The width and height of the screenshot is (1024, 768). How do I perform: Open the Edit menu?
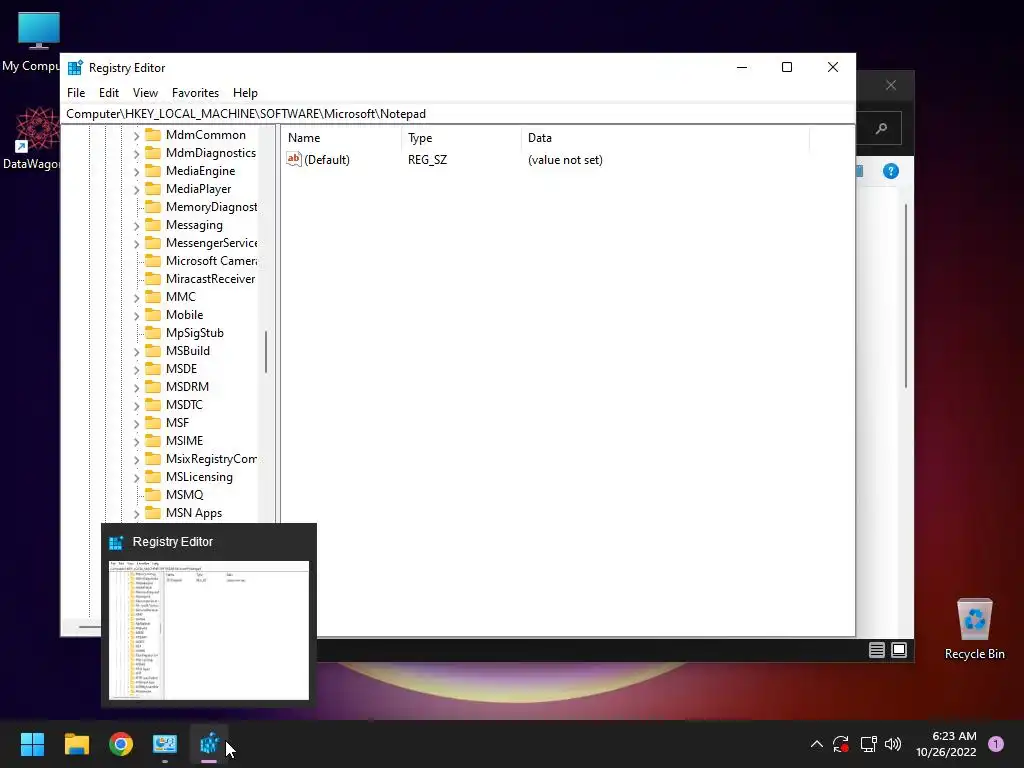(x=108, y=93)
